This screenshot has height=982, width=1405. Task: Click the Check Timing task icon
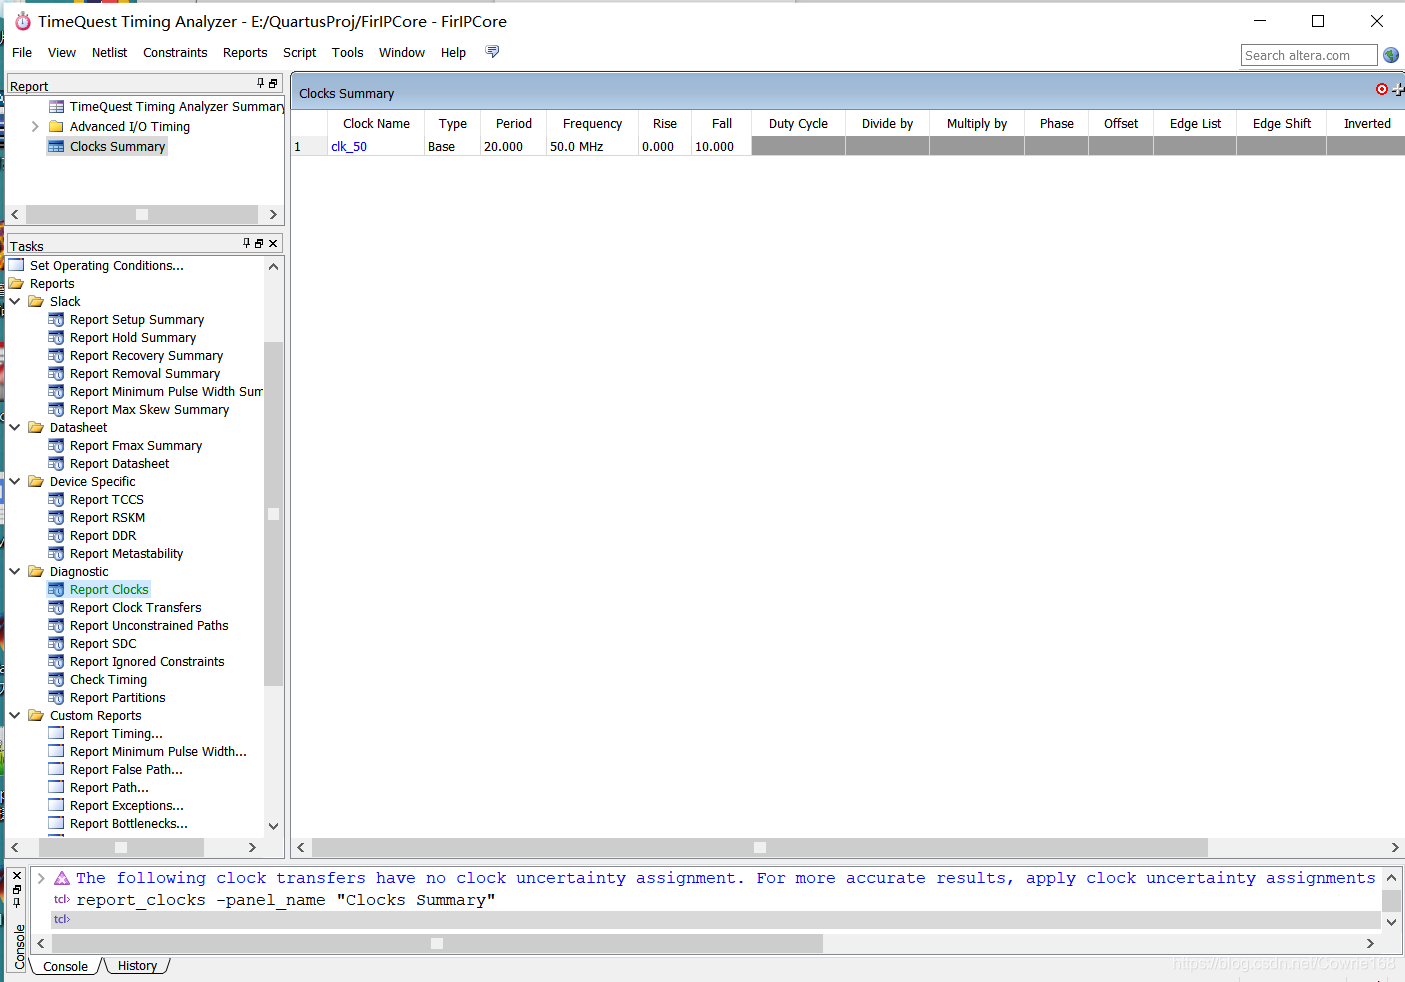[56, 680]
